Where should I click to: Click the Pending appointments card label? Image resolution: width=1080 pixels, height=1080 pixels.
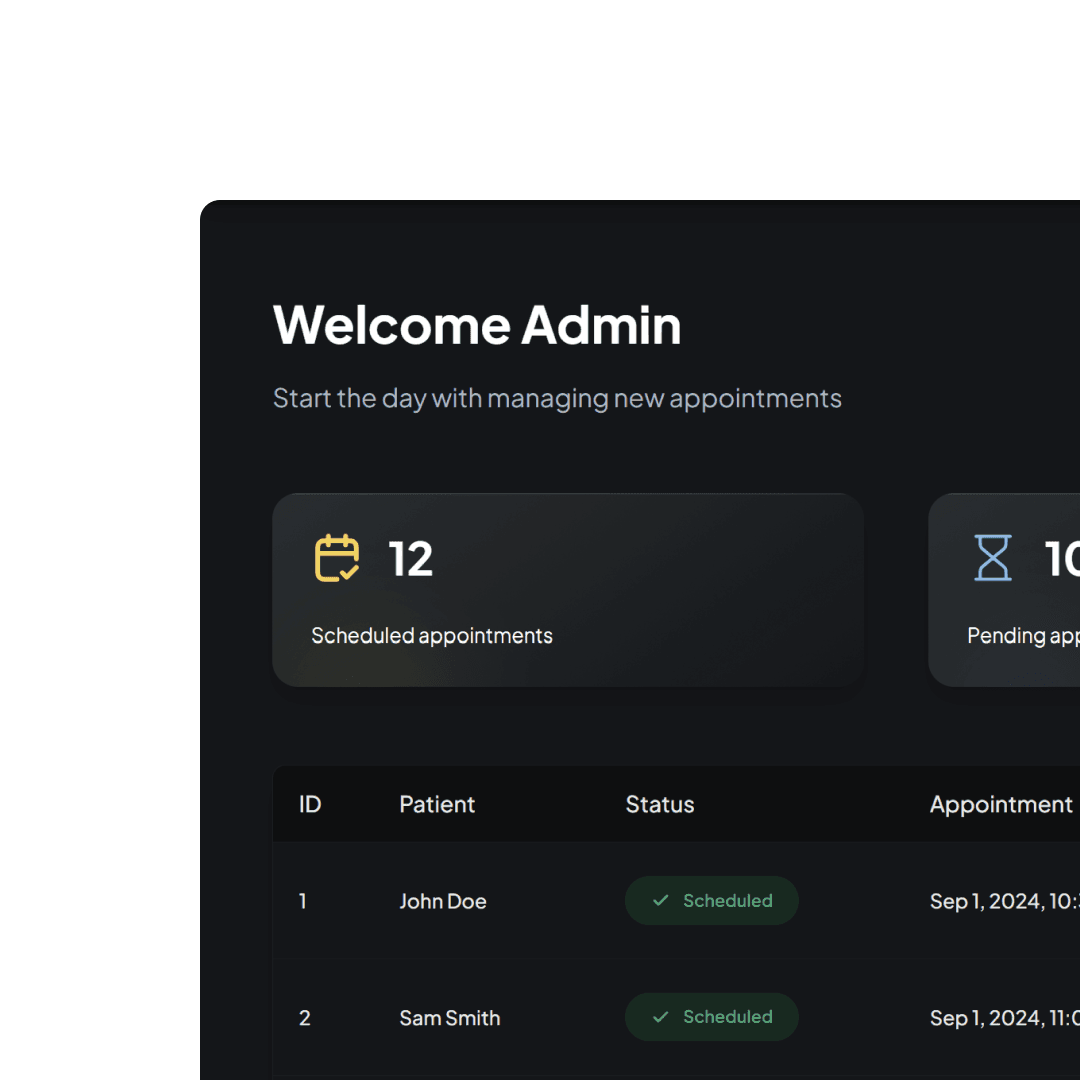(x=1023, y=636)
